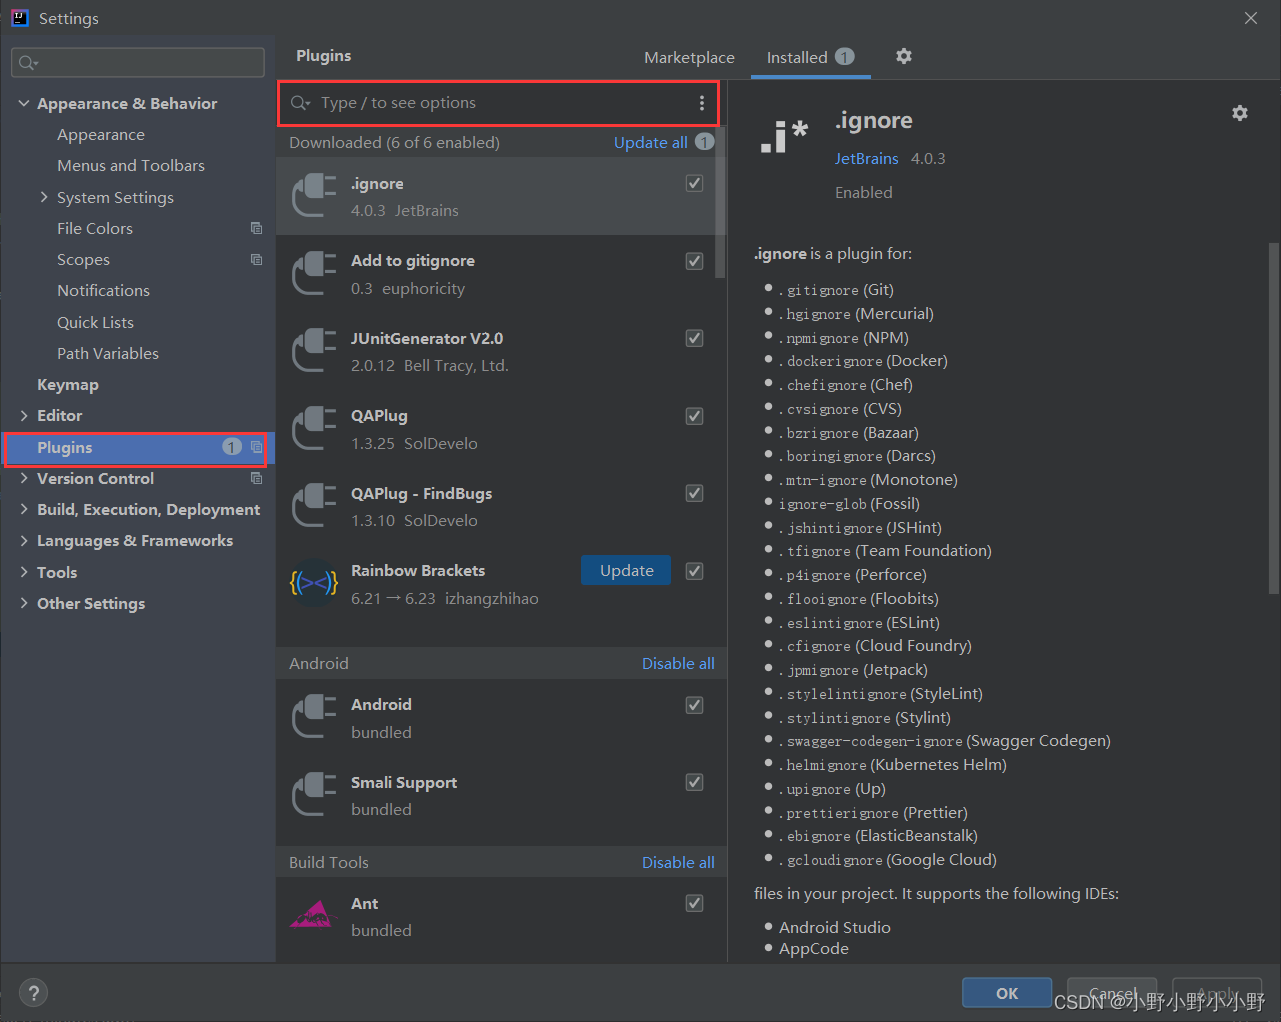Click the project-level icon next to Scopes
Image resolution: width=1281 pixels, height=1022 pixels.
pos(256,259)
